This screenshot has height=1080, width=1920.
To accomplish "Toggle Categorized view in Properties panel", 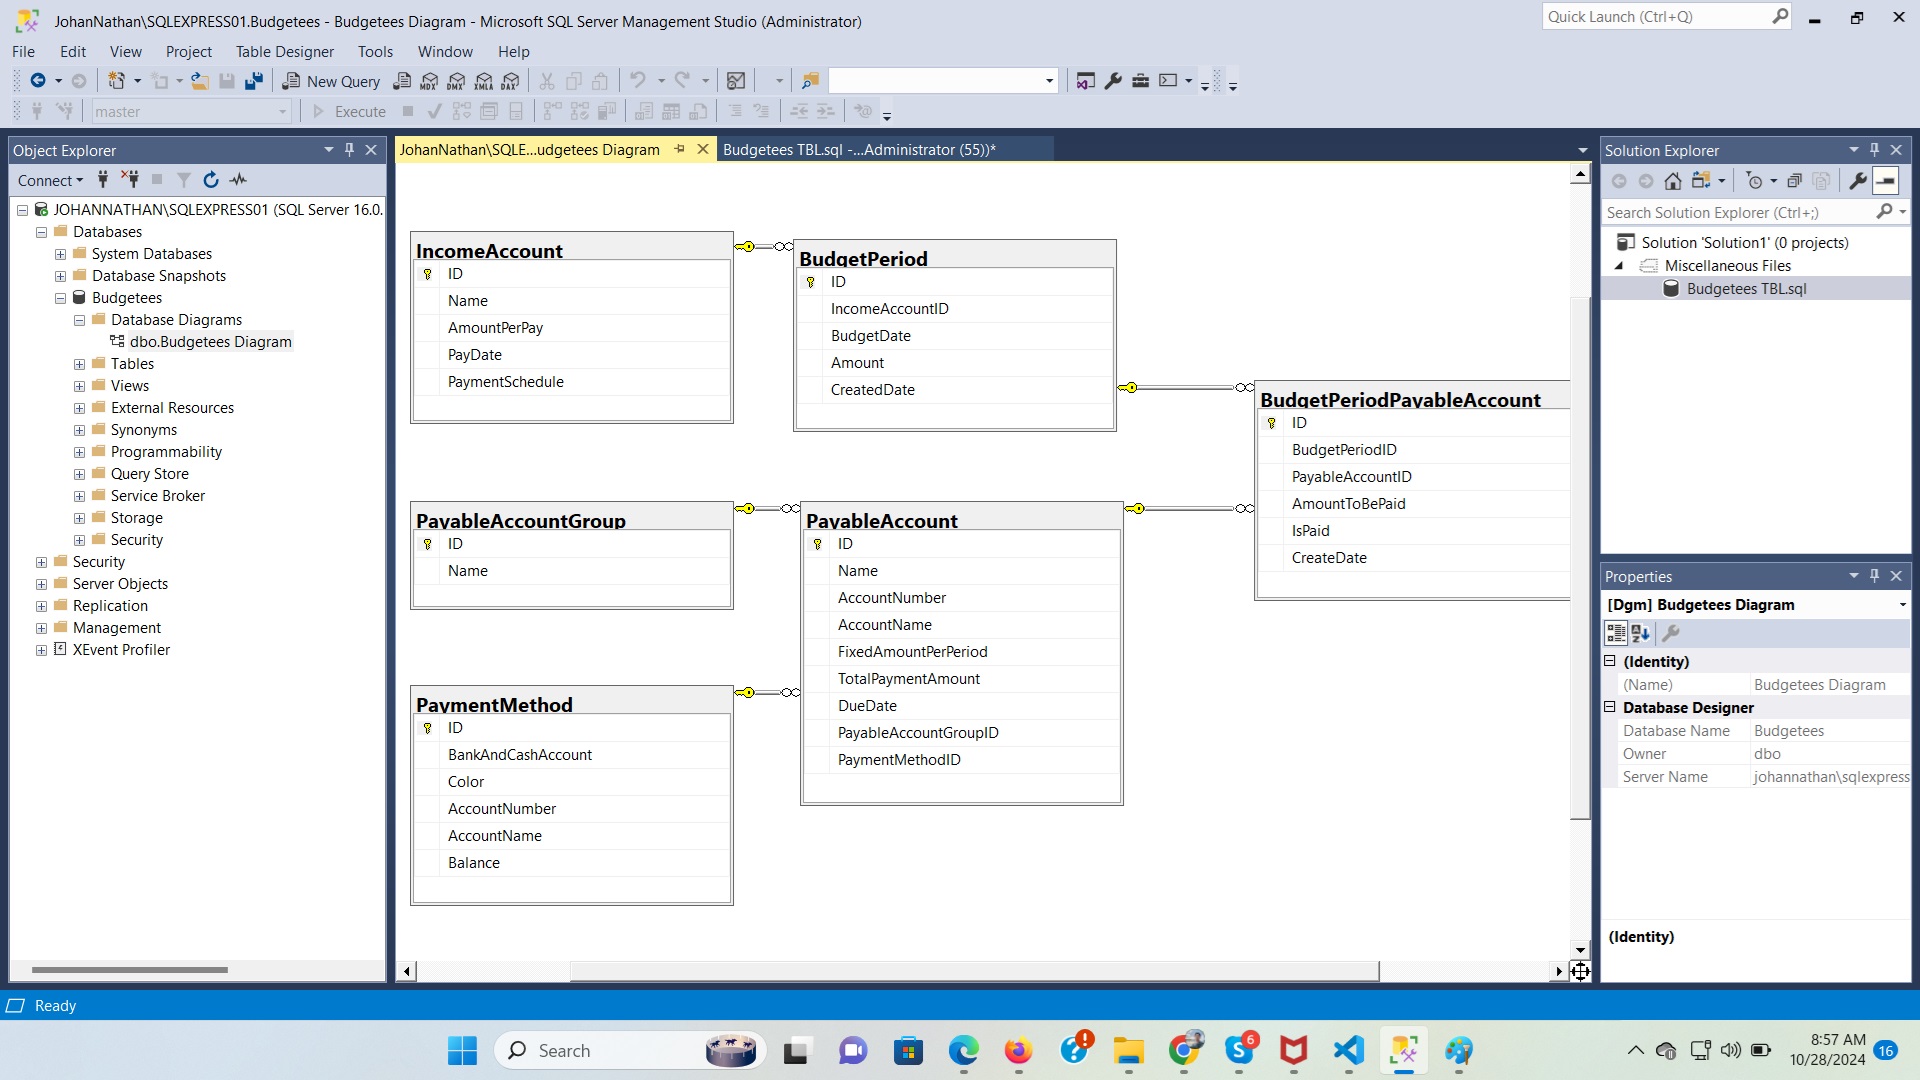I will click(1616, 633).
